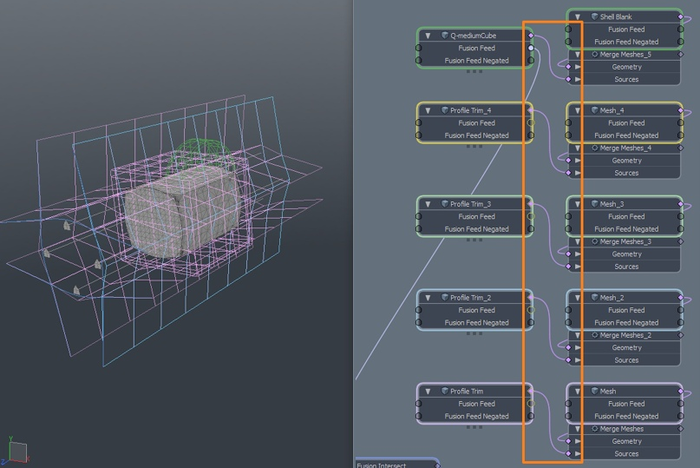Click the Q-mediumCube Fusion Feed output port
Image resolution: width=700 pixels, height=468 pixels.
coord(532,48)
